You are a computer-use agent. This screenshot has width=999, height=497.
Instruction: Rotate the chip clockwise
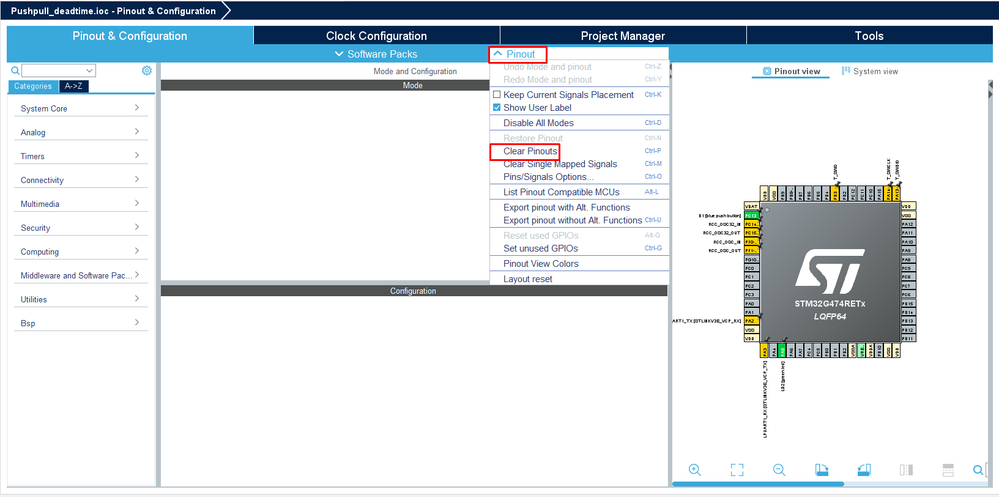point(821,470)
